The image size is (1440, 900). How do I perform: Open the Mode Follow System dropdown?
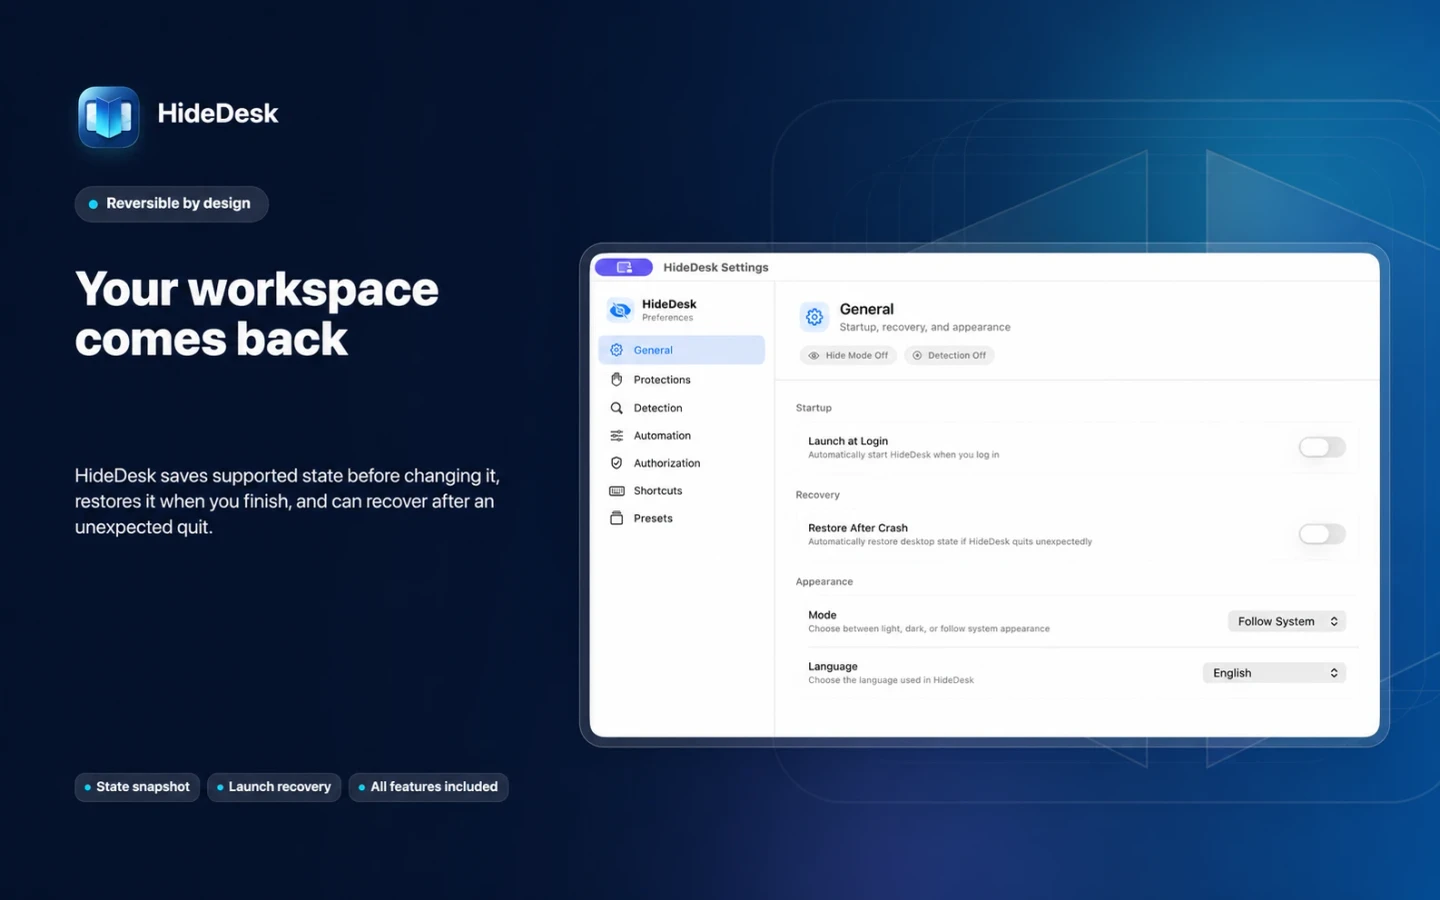pyautogui.click(x=1286, y=621)
